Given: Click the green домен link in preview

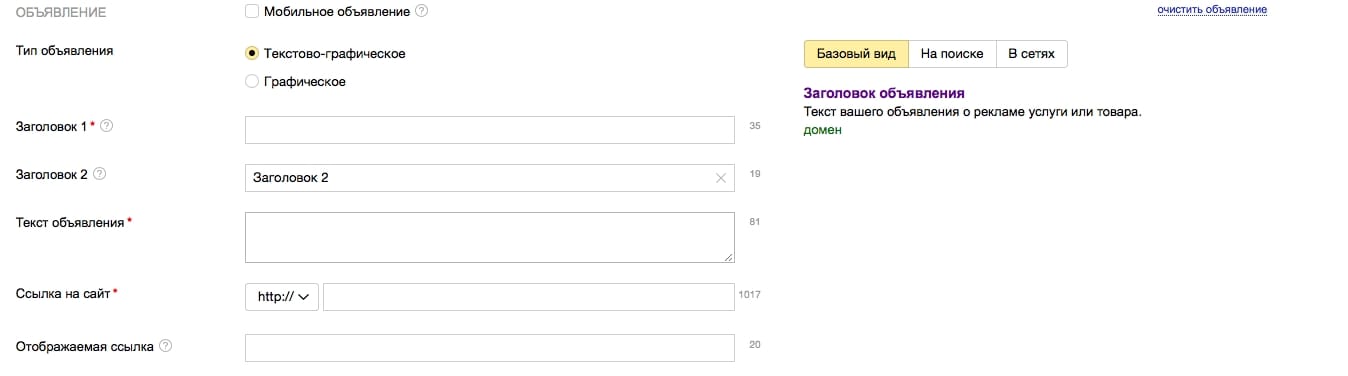Looking at the screenshot, I should [823, 130].
